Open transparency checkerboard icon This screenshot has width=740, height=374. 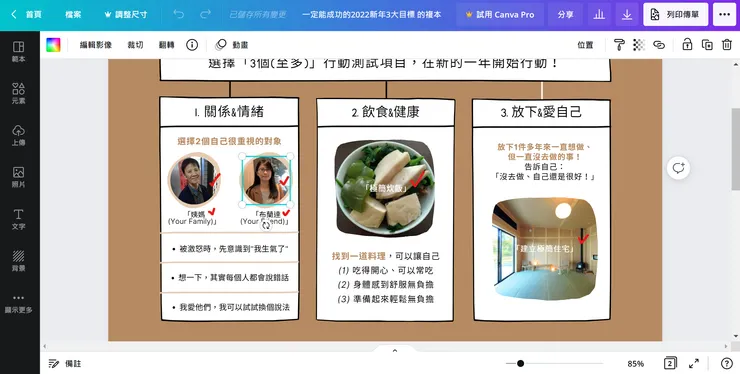[639, 45]
